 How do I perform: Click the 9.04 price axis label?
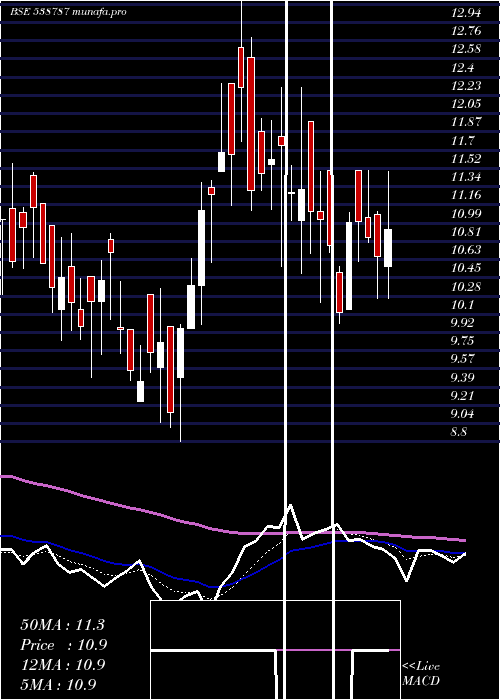(x=462, y=415)
